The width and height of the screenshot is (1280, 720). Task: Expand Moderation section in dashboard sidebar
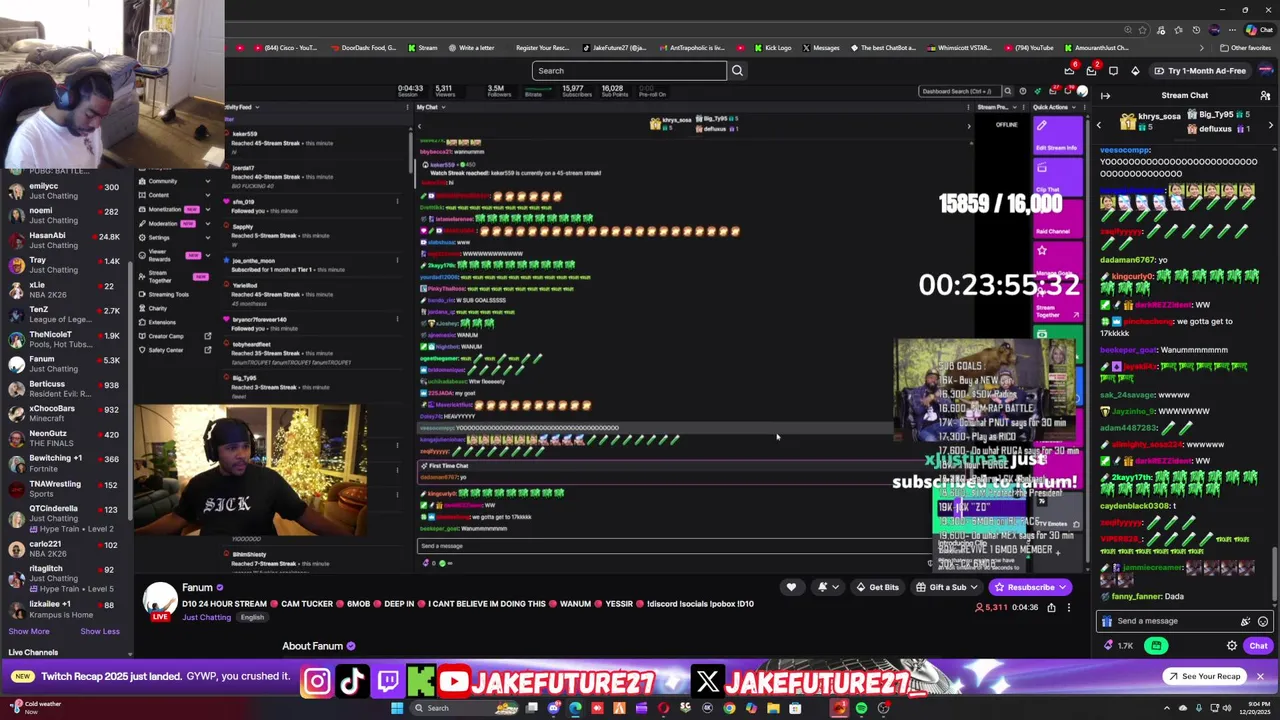207,223
